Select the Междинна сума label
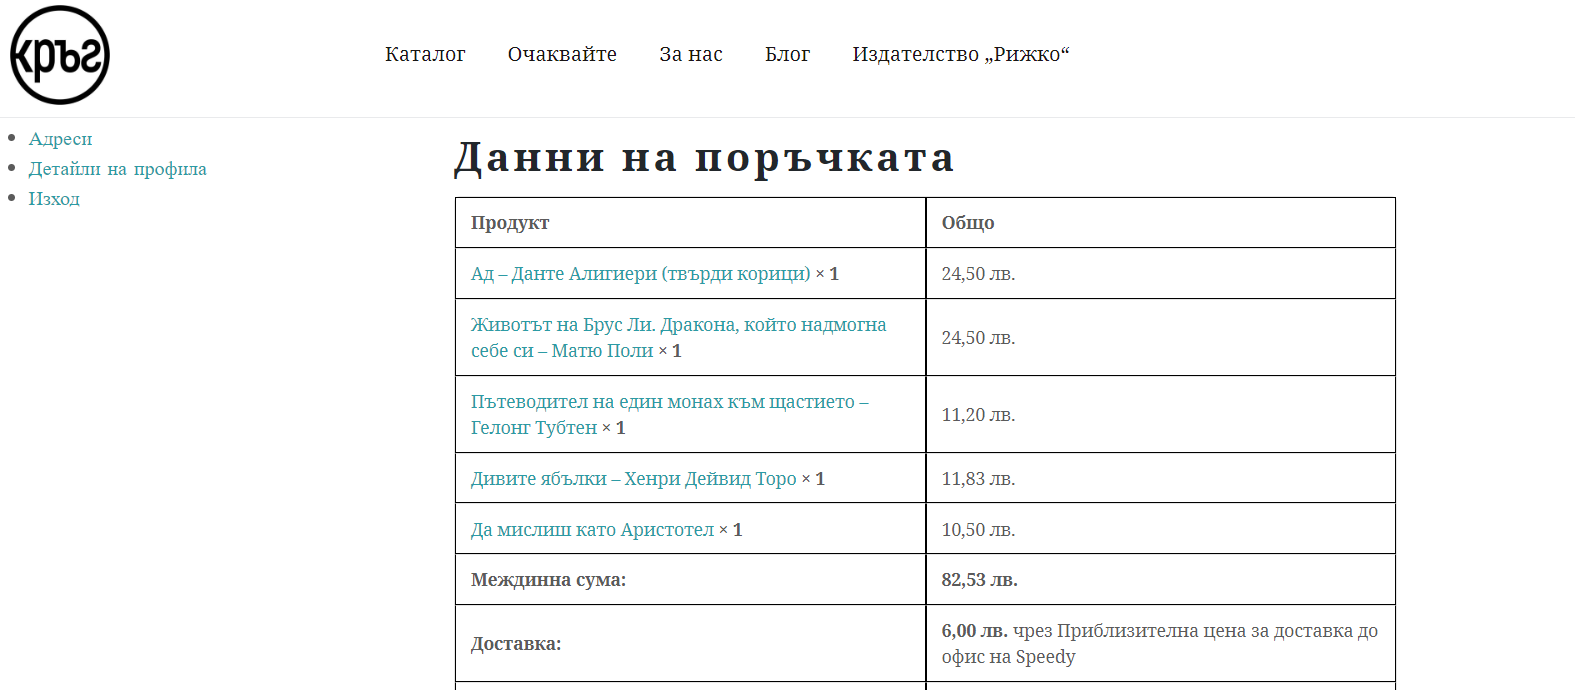 coord(548,579)
